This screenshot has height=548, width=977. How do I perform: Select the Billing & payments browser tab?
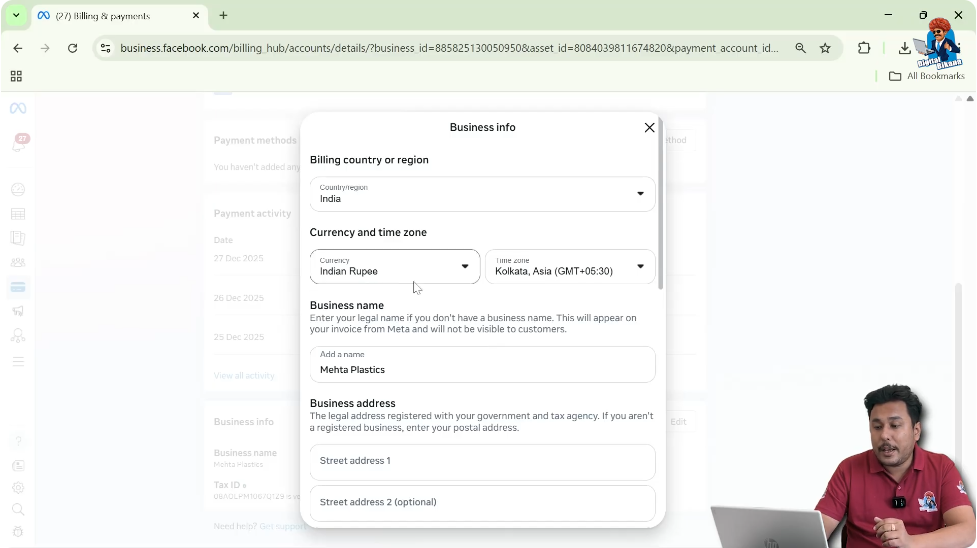click(x=118, y=16)
